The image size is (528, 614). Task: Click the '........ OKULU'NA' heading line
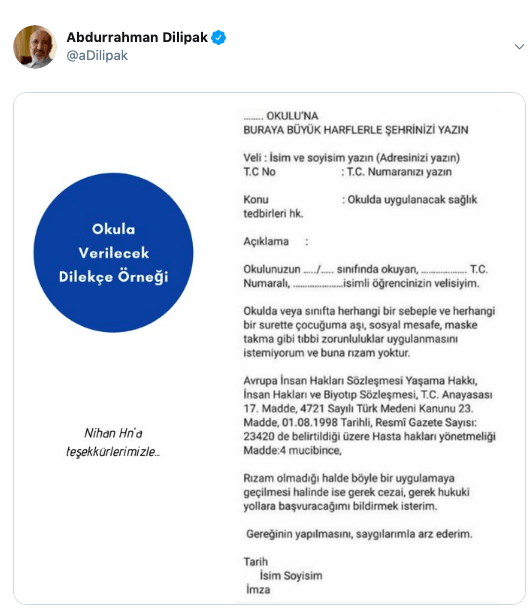coord(281,116)
